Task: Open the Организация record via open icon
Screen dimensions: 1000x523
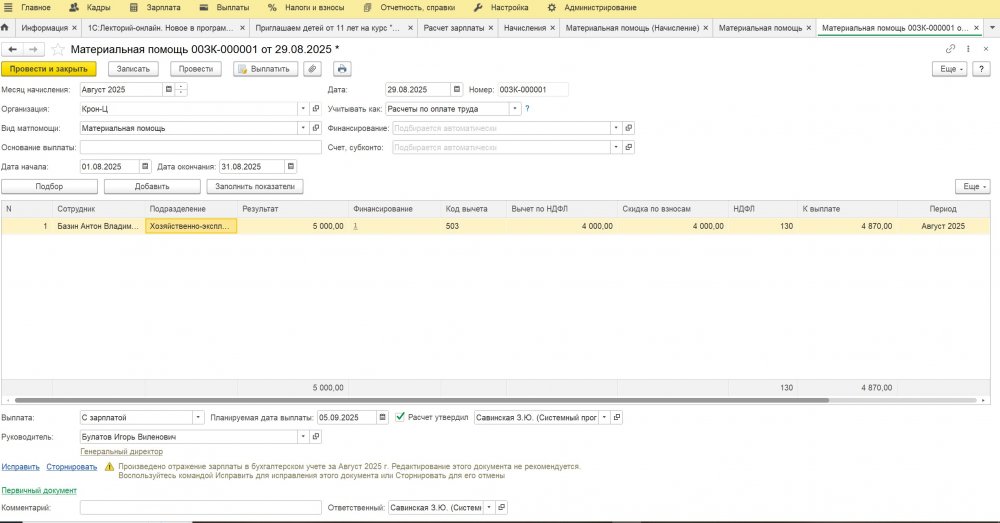Action: point(316,109)
